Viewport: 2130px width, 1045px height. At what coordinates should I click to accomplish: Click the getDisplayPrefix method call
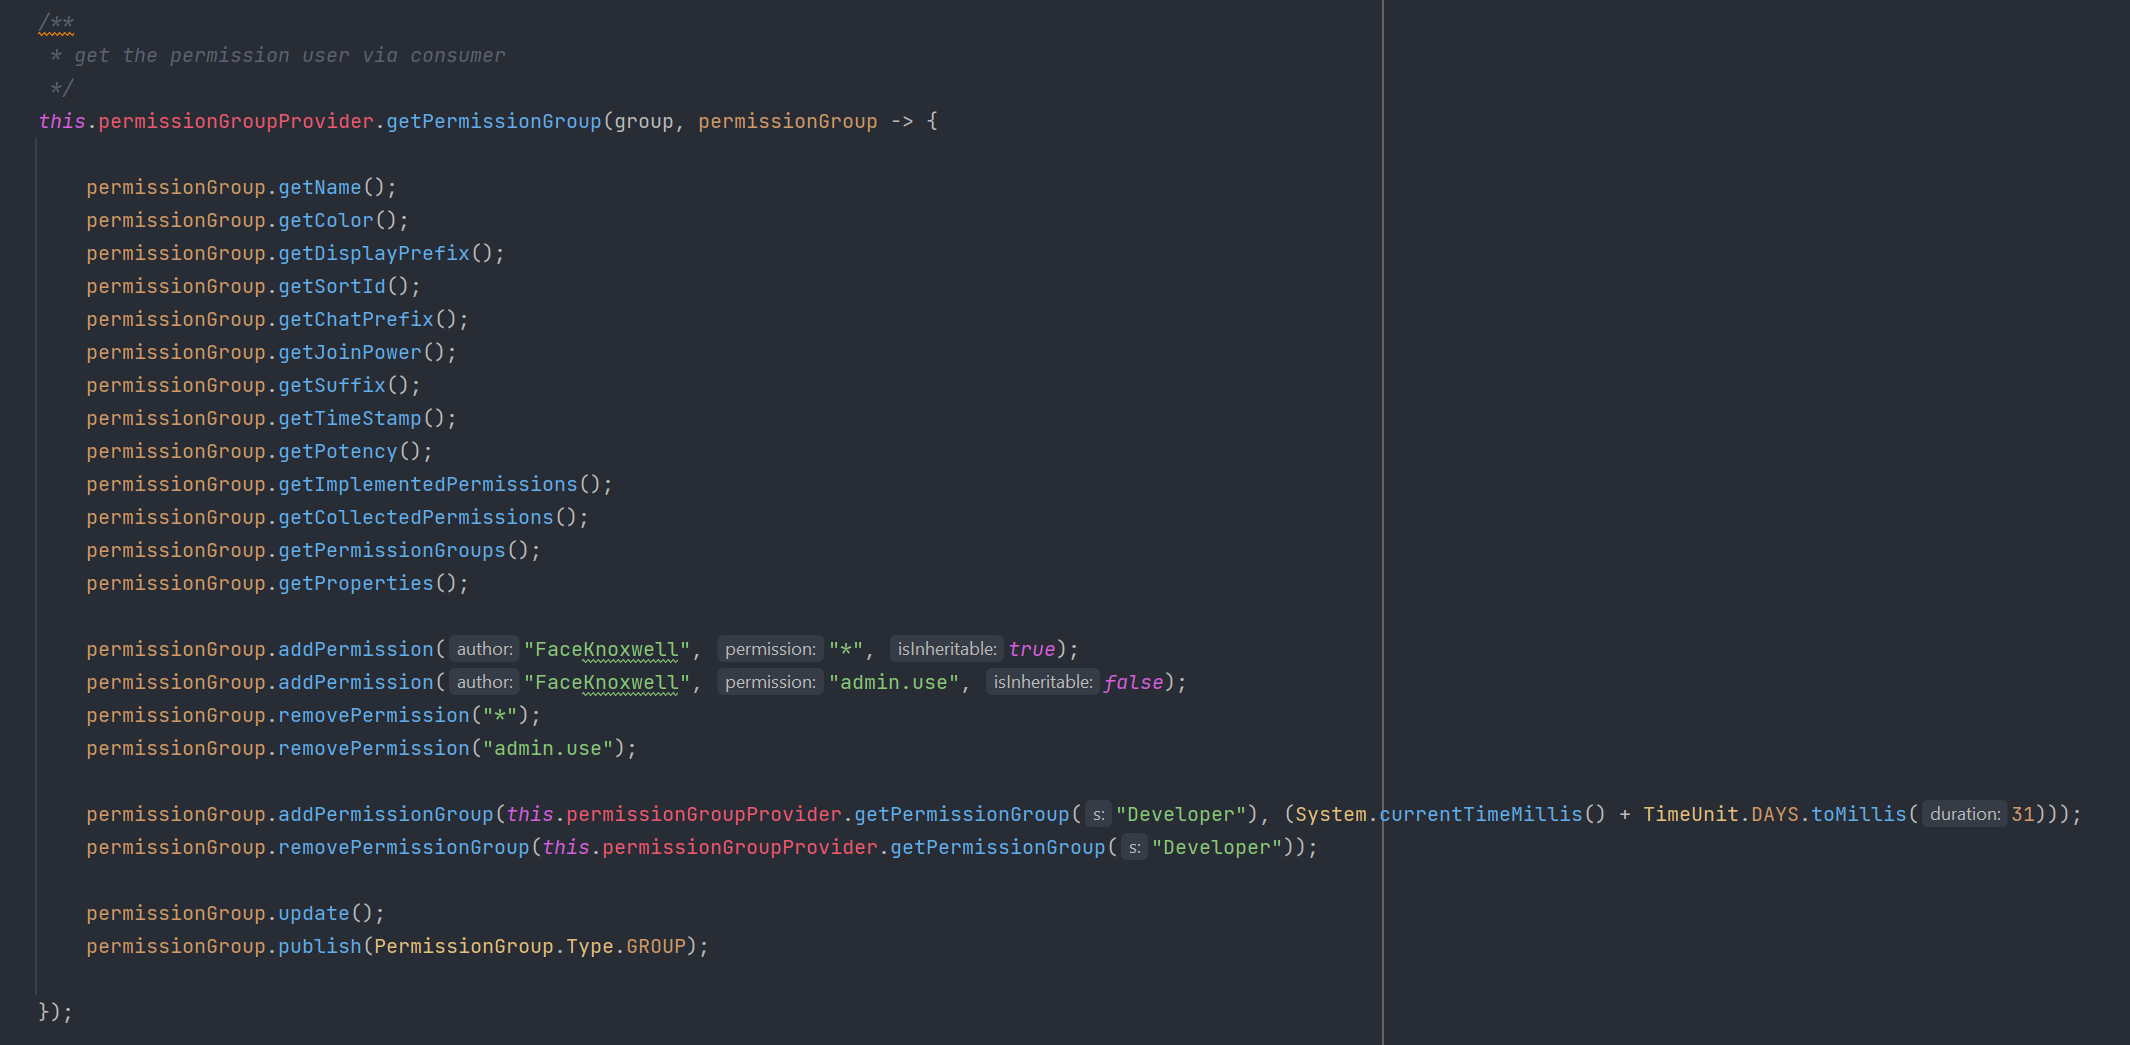click(374, 253)
